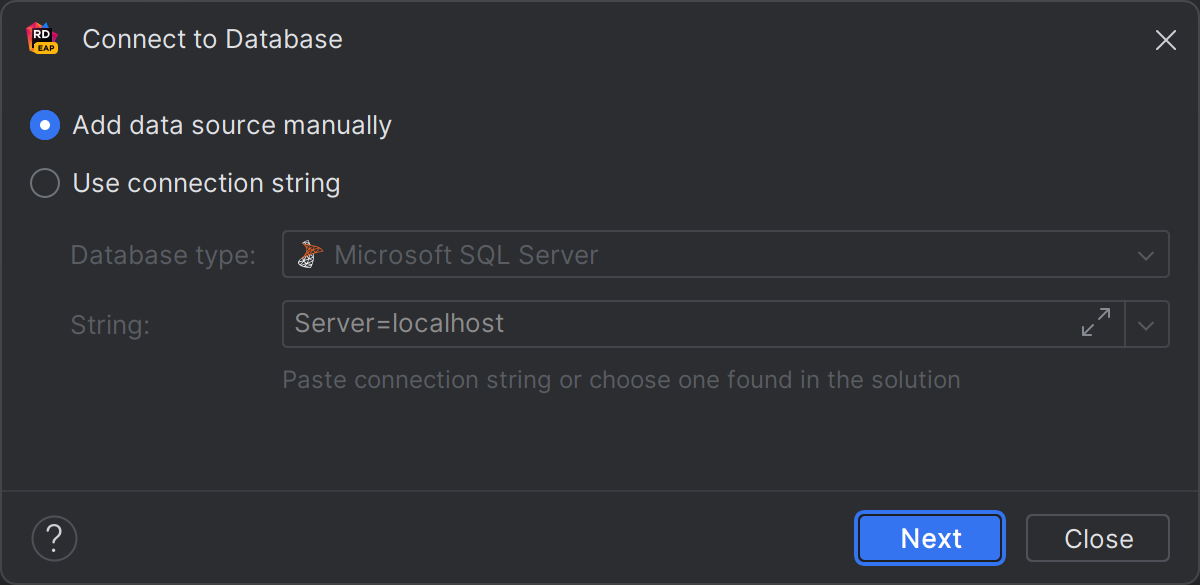
Task: Click the "Use connection string" label text
Action: (x=206, y=183)
